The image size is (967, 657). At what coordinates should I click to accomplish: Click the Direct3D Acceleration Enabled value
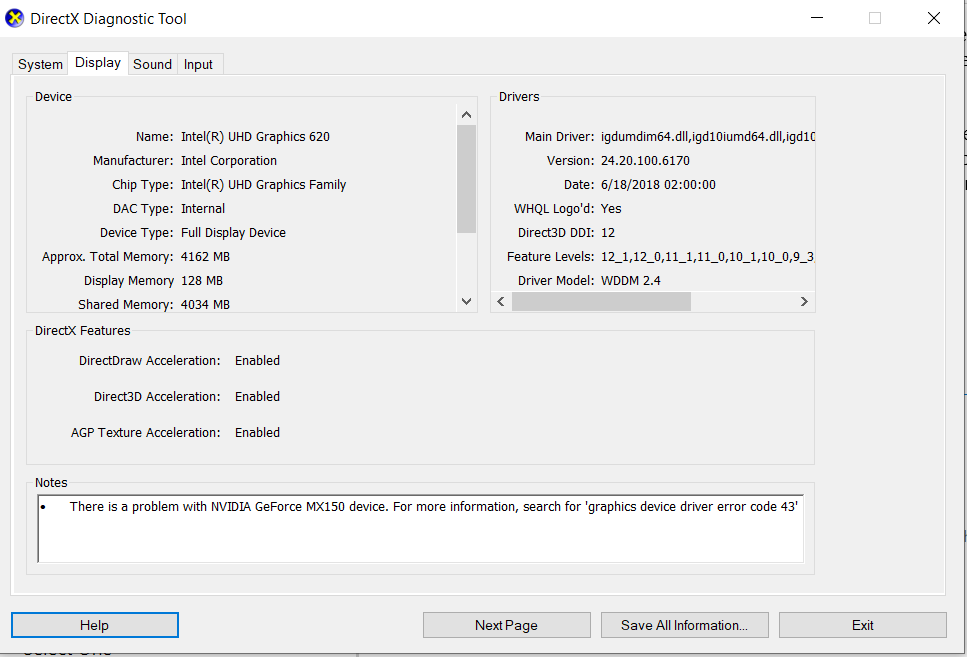coord(257,397)
